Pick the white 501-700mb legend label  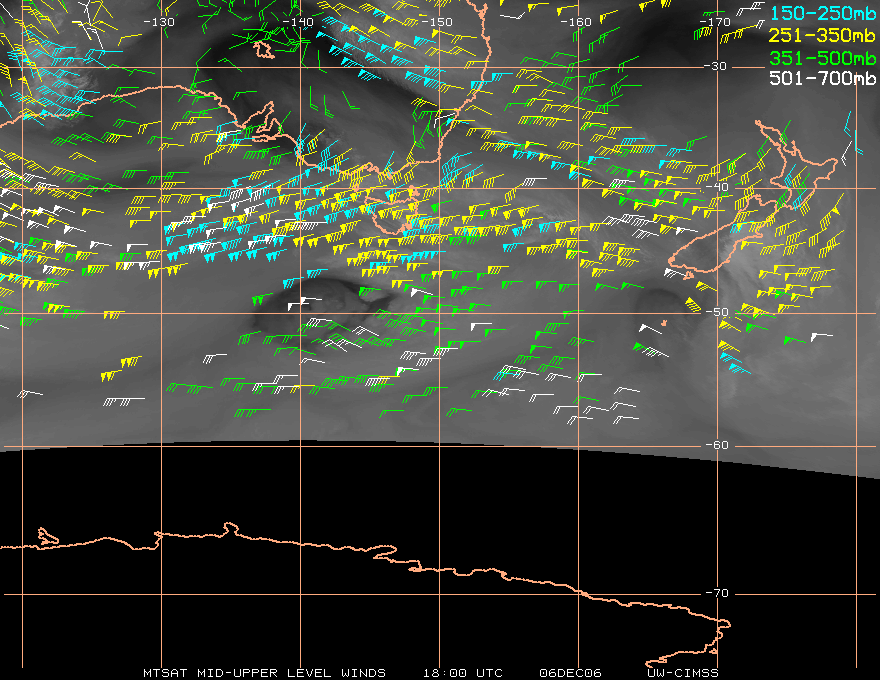tap(822, 78)
